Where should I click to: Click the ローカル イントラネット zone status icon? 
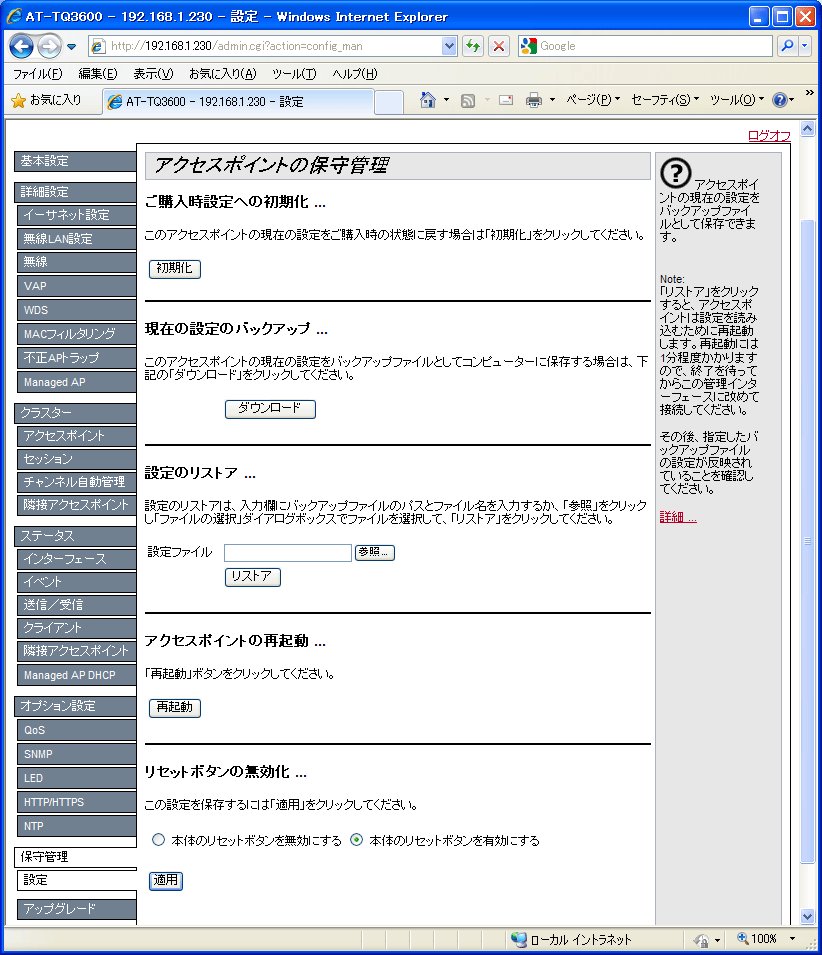[519, 939]
